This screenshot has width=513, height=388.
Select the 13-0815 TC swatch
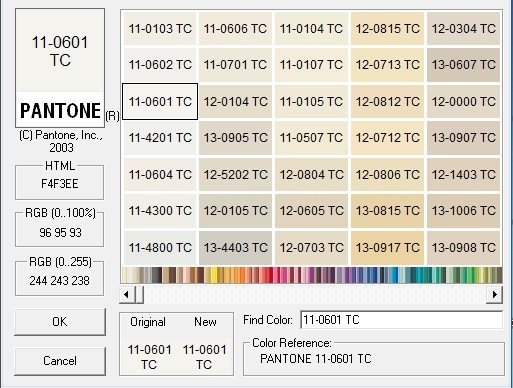tap(387, 211)
